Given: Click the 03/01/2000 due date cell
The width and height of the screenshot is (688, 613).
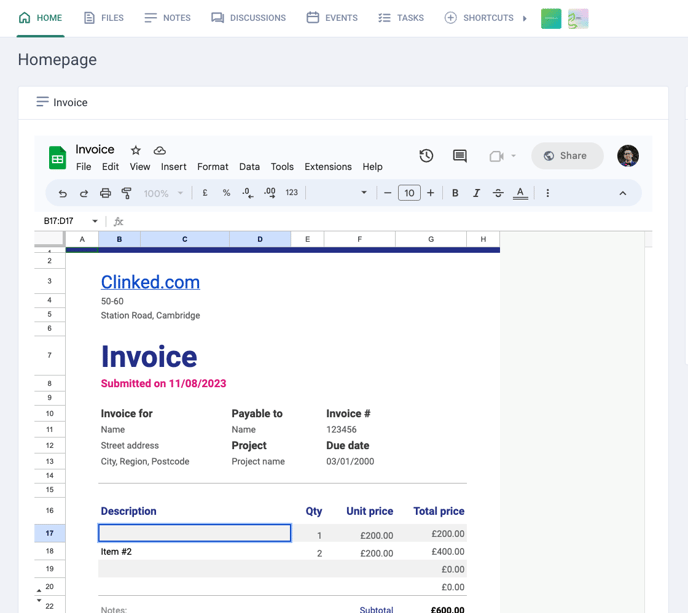Looking at the screenshot, I should pyautogui.click(x=350, y=461).
